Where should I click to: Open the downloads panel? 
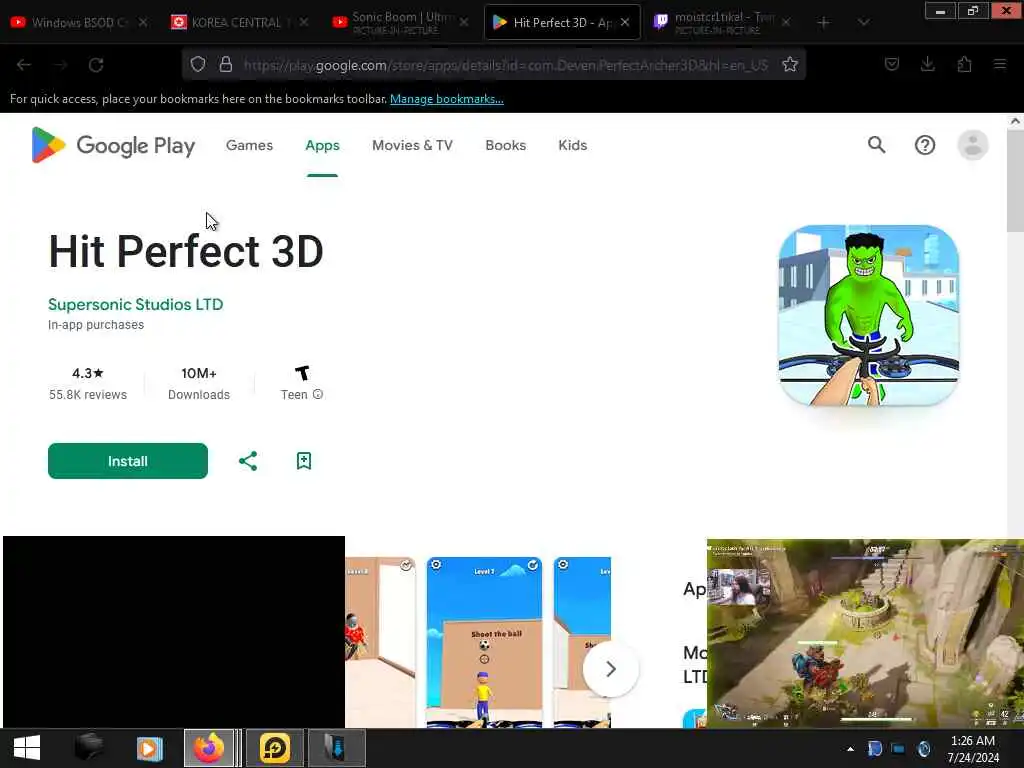click(x=927, y=64)
